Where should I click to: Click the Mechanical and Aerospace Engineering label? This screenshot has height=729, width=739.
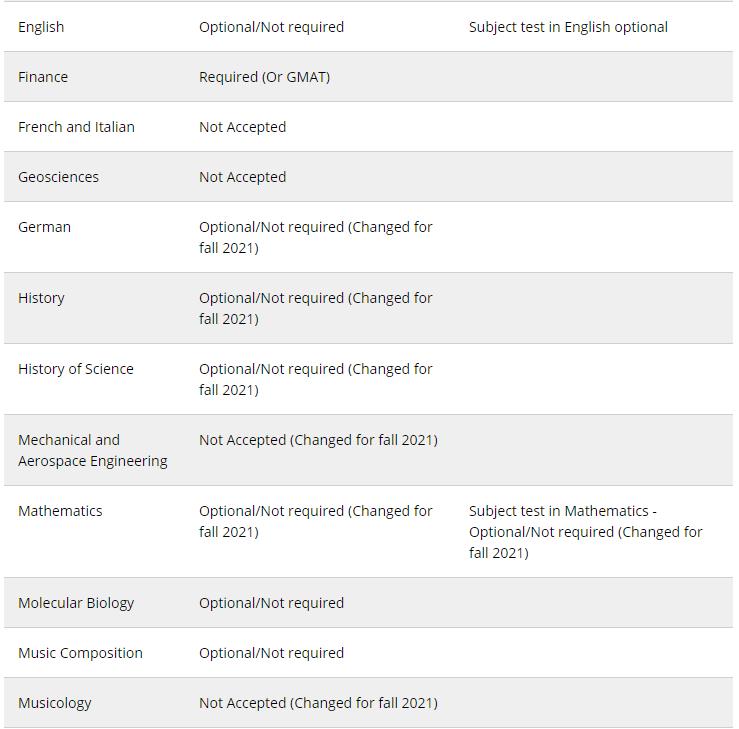tap(92, 450)
